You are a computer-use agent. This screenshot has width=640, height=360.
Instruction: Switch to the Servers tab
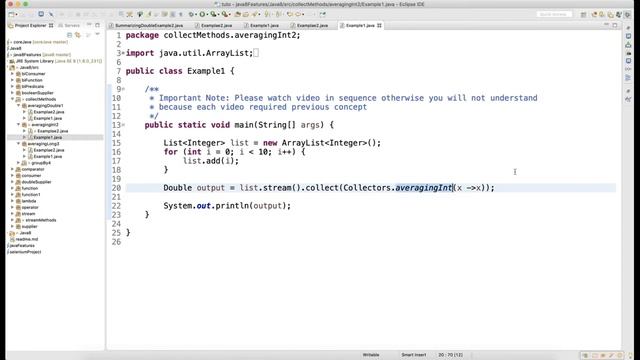[x=69, y=25]
